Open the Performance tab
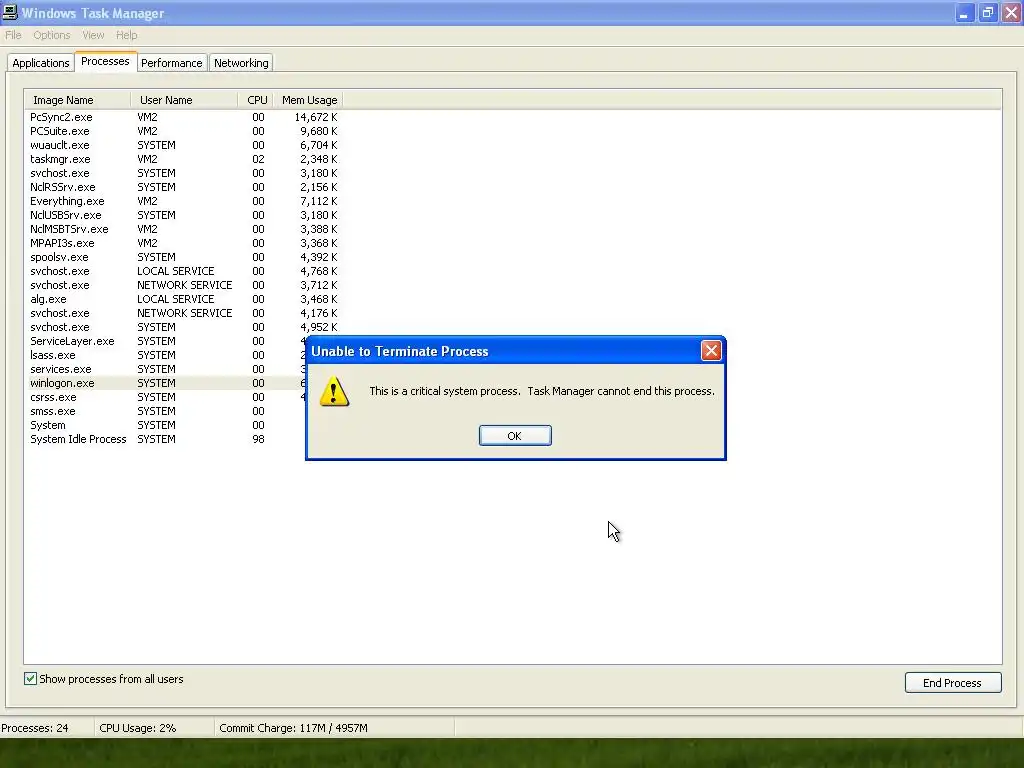The width and height of the screenshot is (1024, 768). coord(172,63)
